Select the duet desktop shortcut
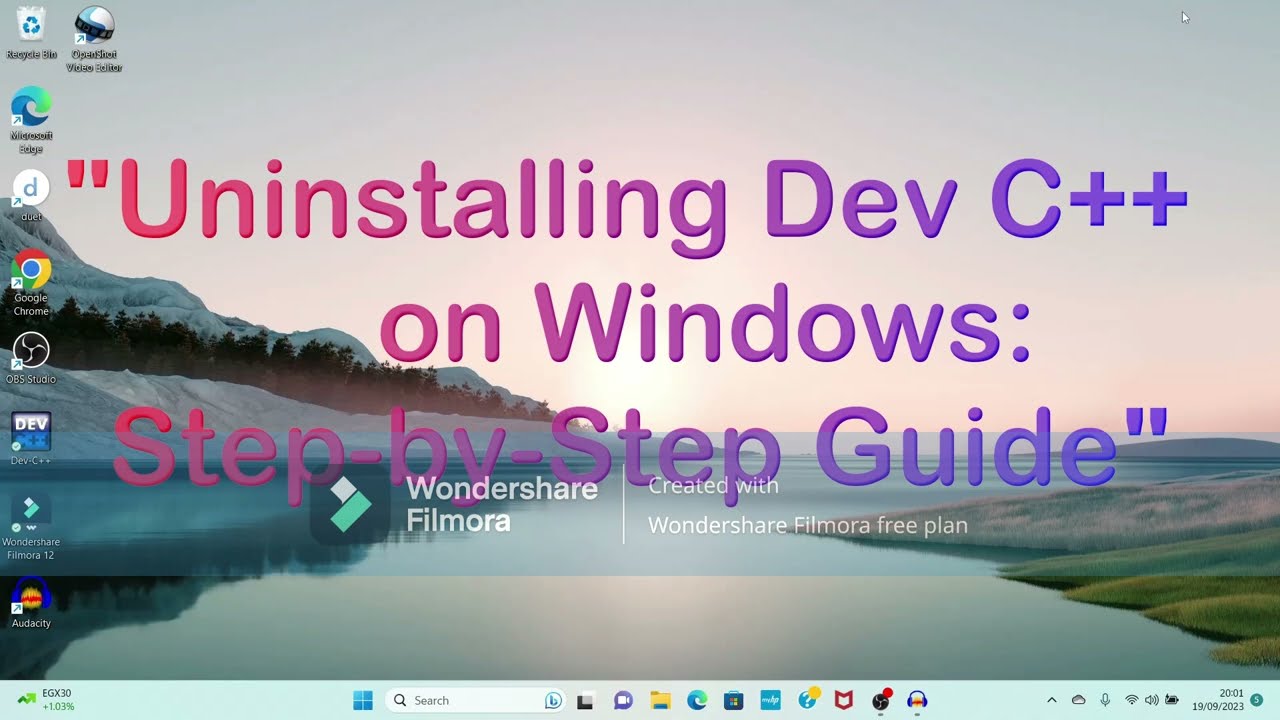Image resolution: width=1280 pixels, height=720 pixels. (31, 194)
